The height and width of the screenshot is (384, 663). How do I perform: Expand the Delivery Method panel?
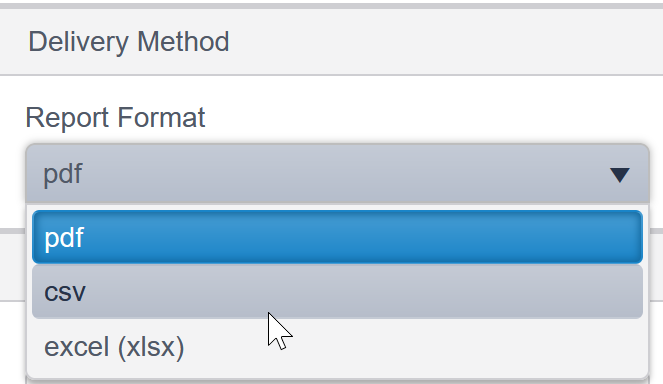(x=332, y=42)
